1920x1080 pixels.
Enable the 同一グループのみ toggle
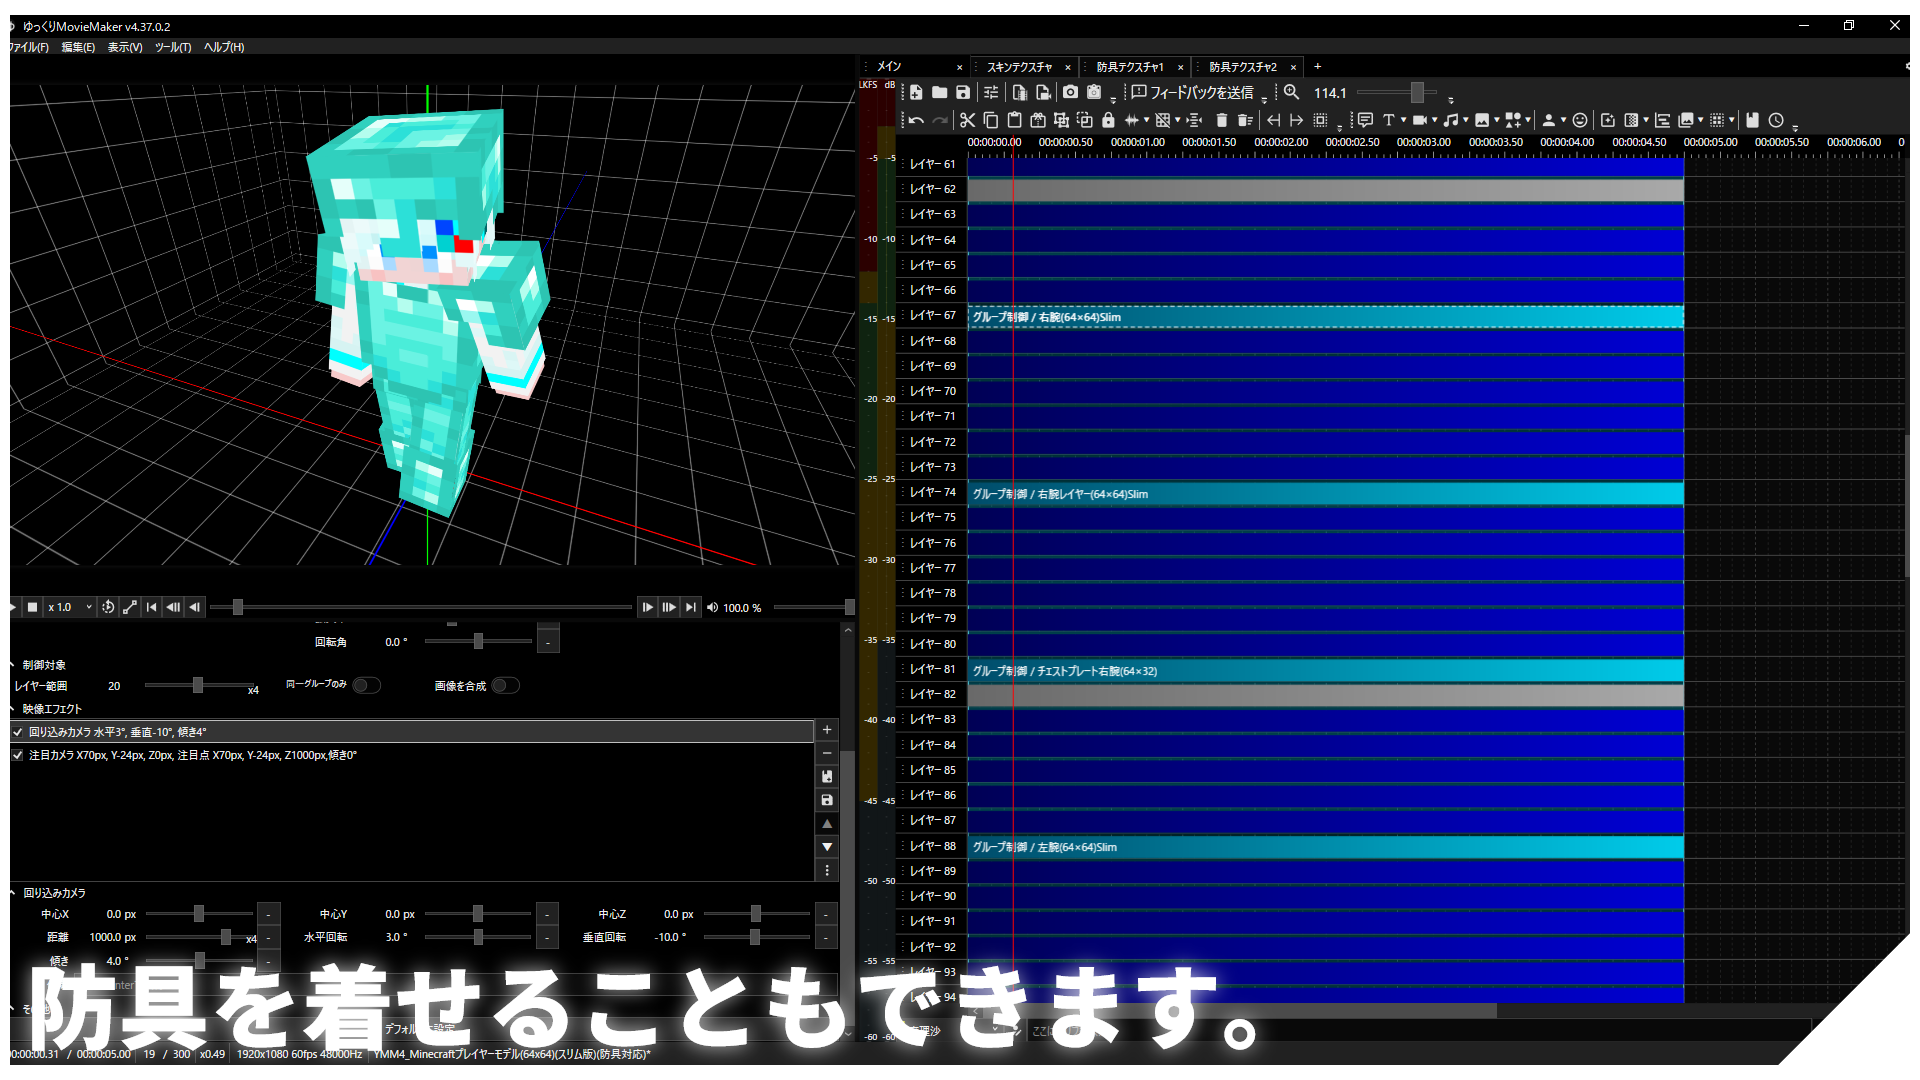[367, 685]
